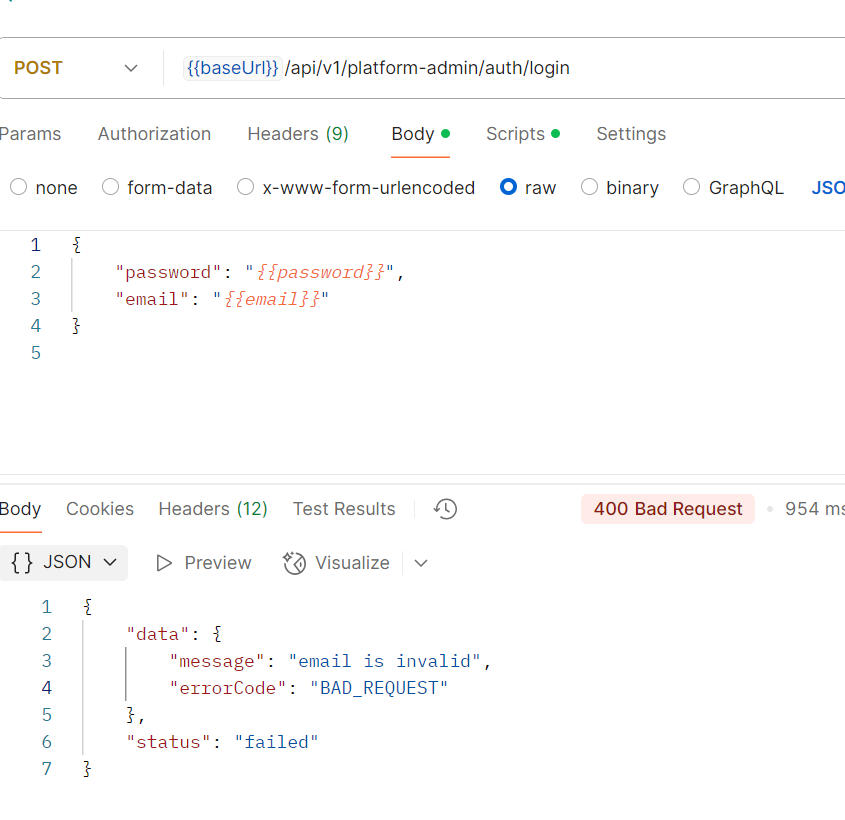845x820 pixels.
Task: Open the request Headers (9) tab
Action: [x=298, y=134]
